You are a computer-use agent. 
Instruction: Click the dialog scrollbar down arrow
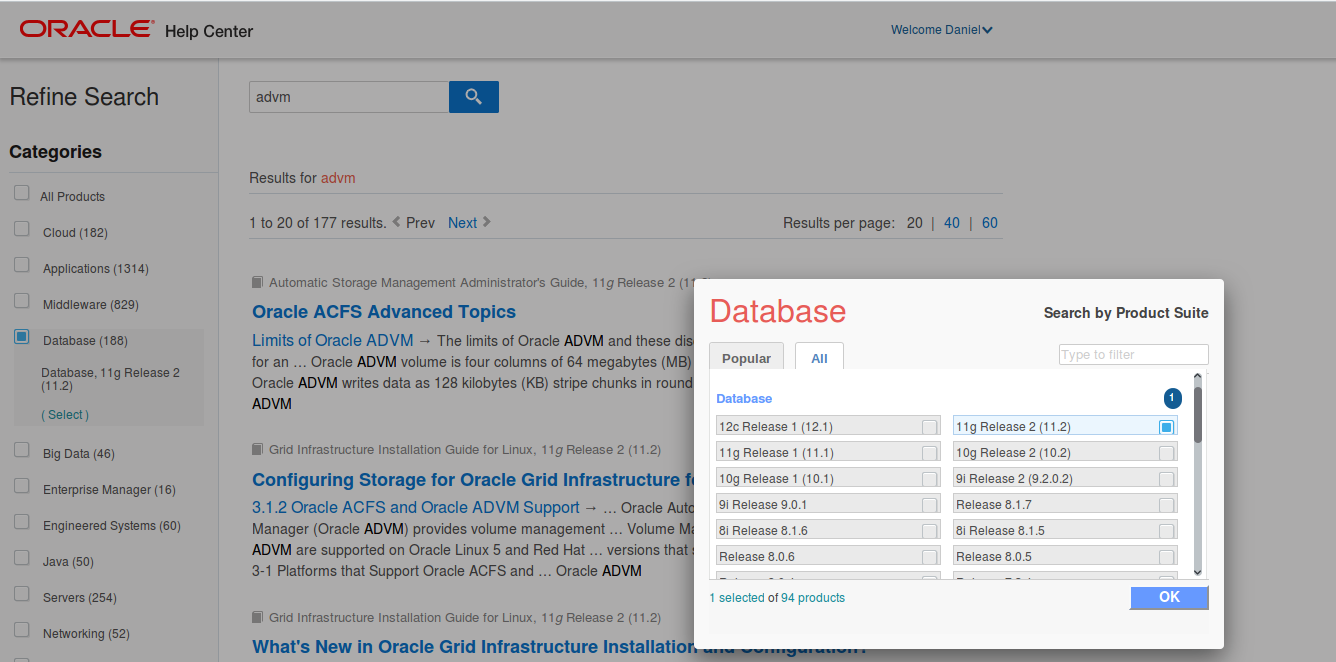click(1197, 572)
